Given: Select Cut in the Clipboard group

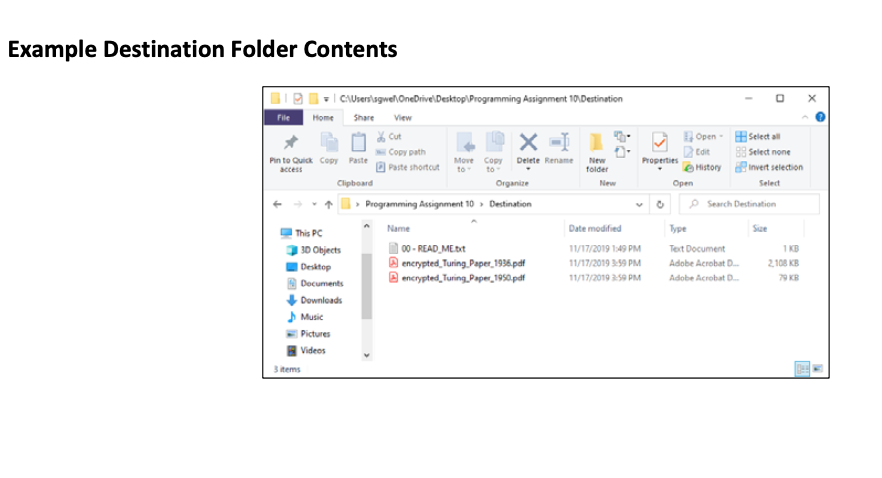Looking at the screenshot, I should point(389,137).
